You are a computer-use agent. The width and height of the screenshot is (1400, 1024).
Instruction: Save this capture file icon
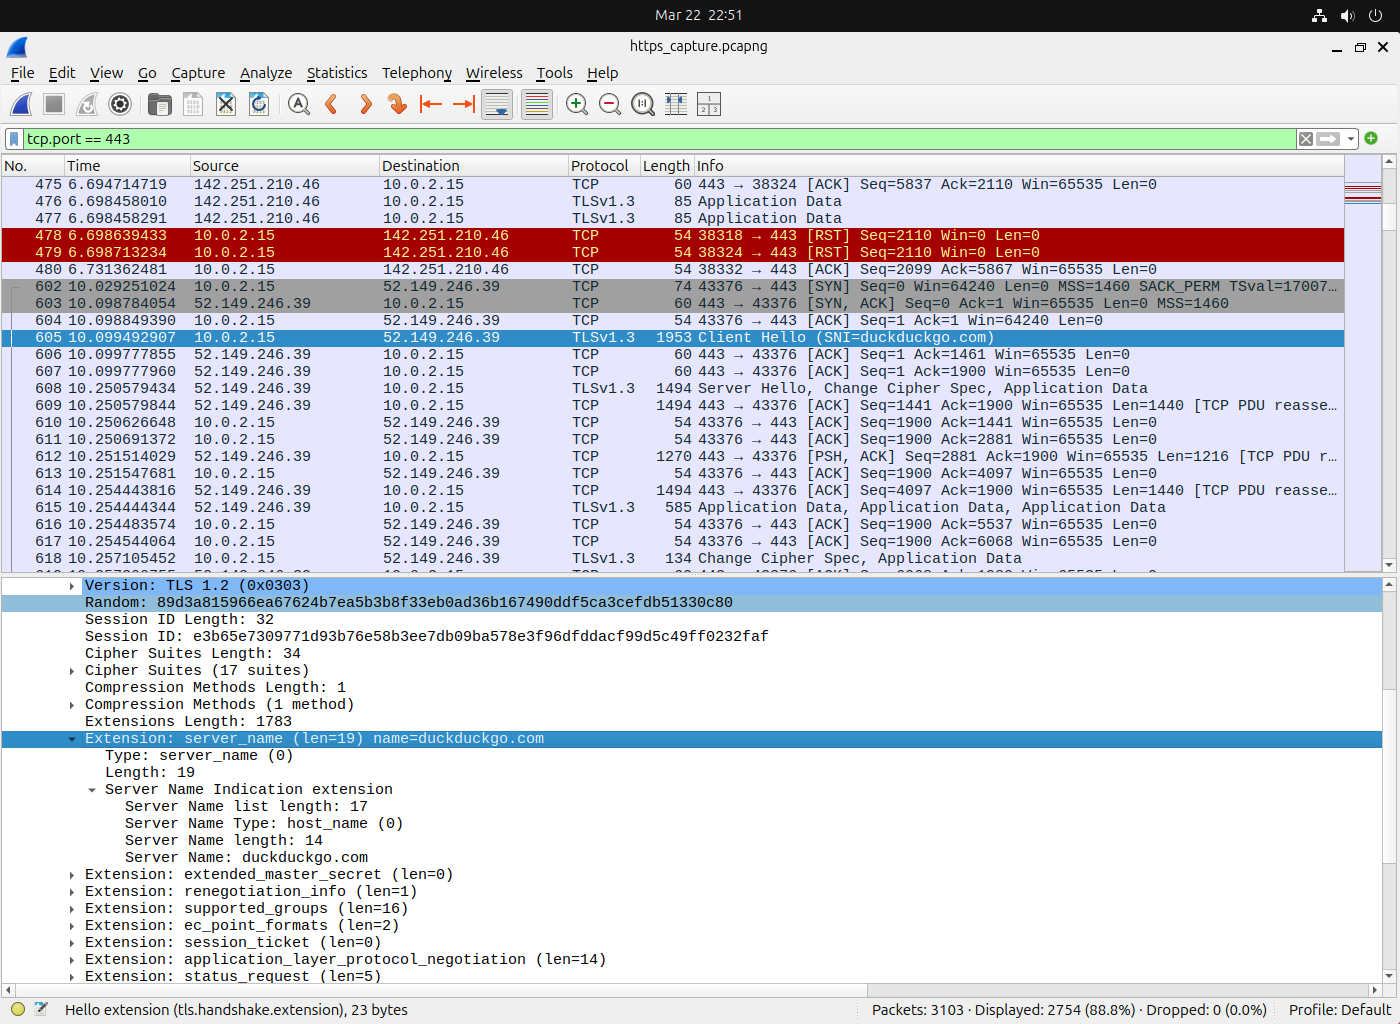click(193, 104)
